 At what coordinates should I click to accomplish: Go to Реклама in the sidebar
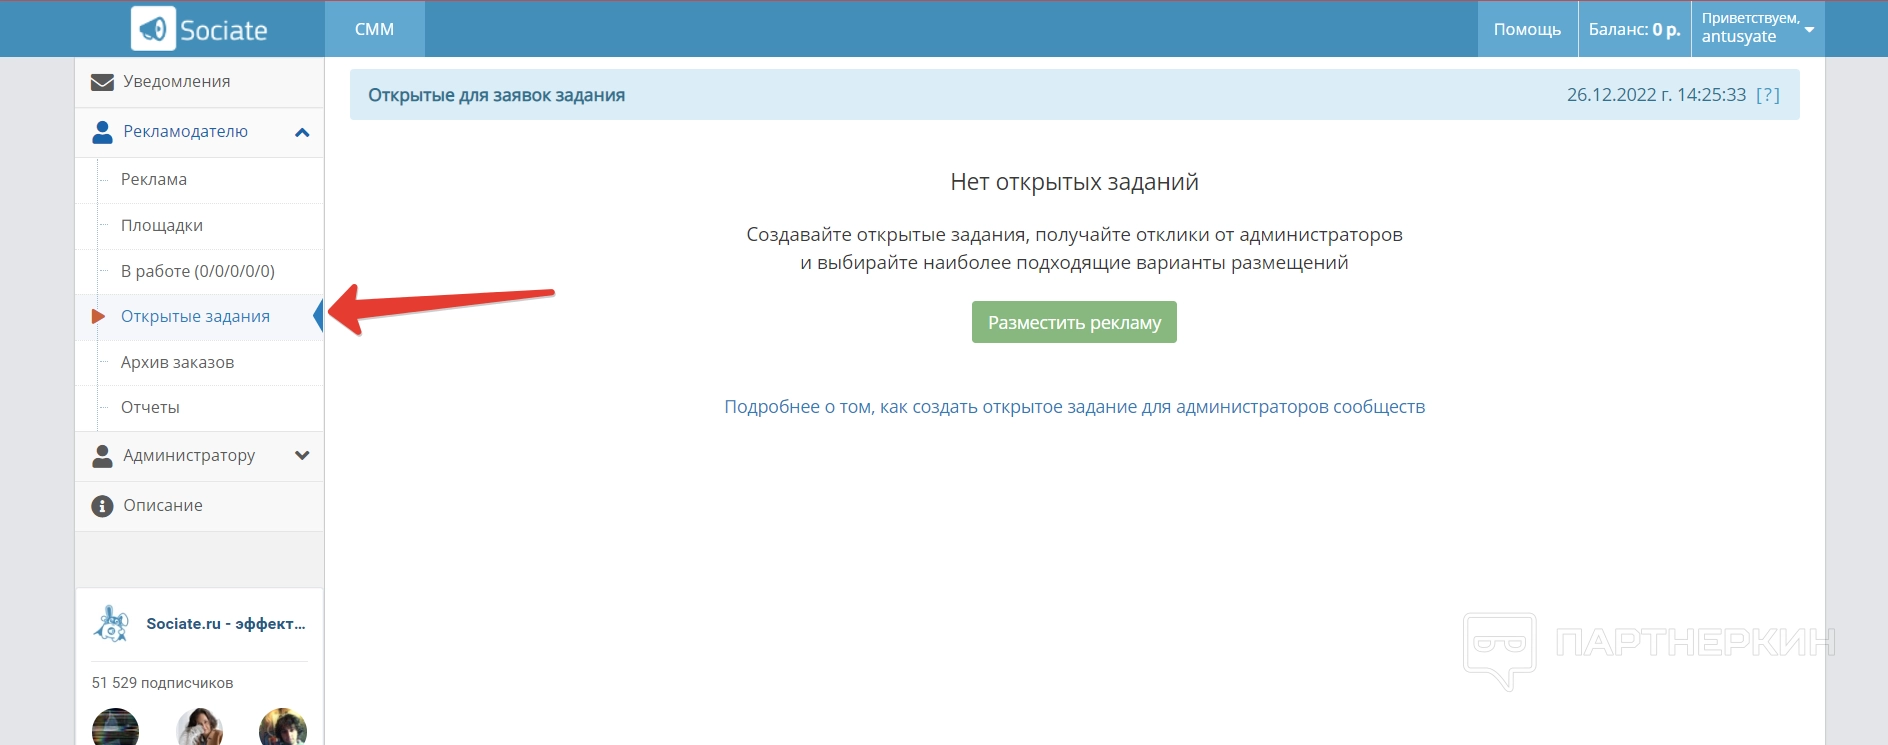[x=199, y=180]
